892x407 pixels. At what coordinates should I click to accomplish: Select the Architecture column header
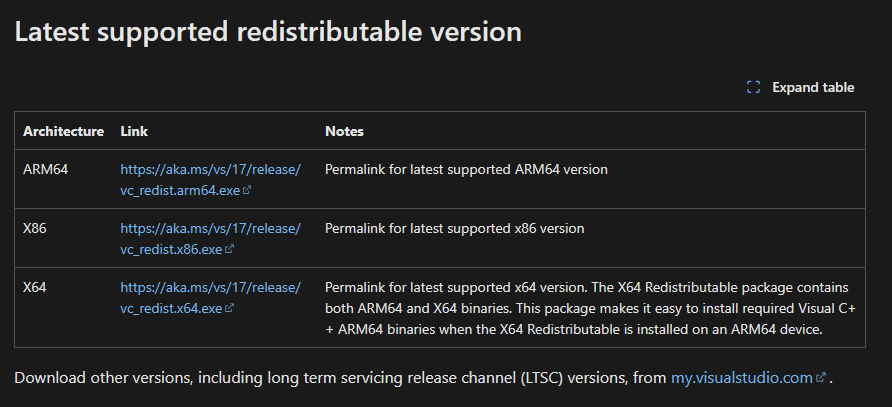[63, 131]
